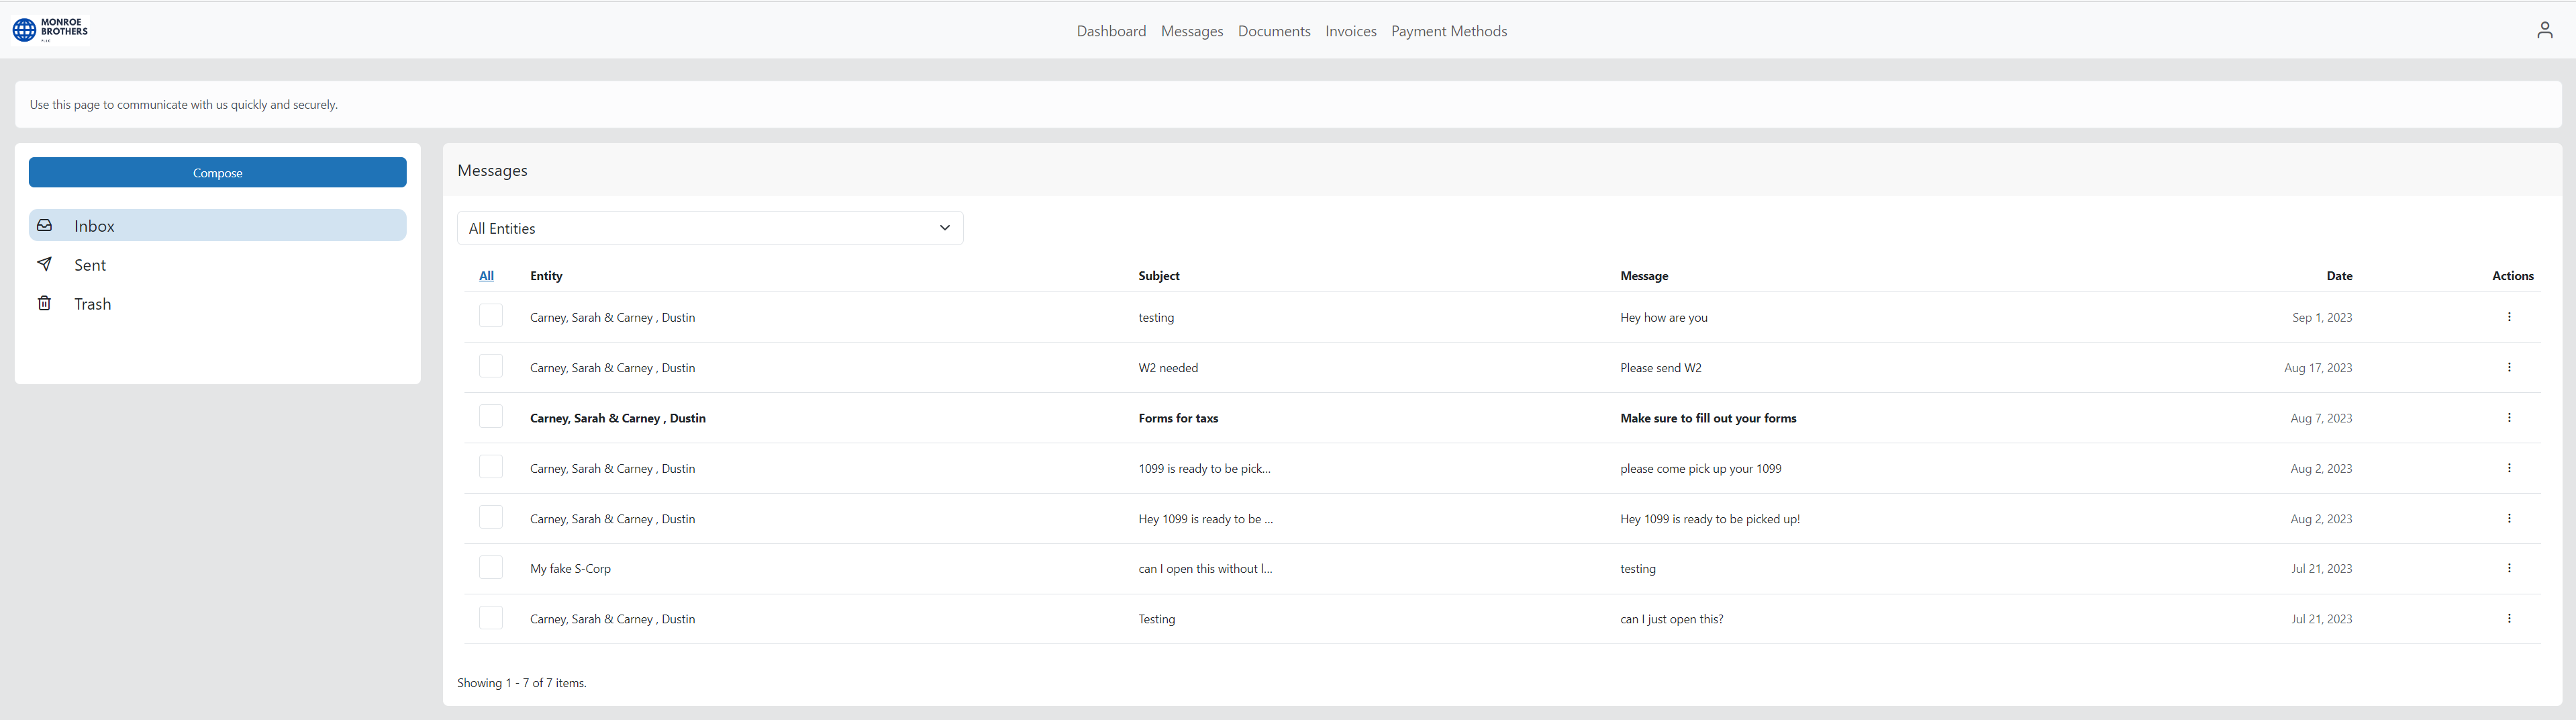
Task: Switch to the Documents page
Action: [1273, 31]
